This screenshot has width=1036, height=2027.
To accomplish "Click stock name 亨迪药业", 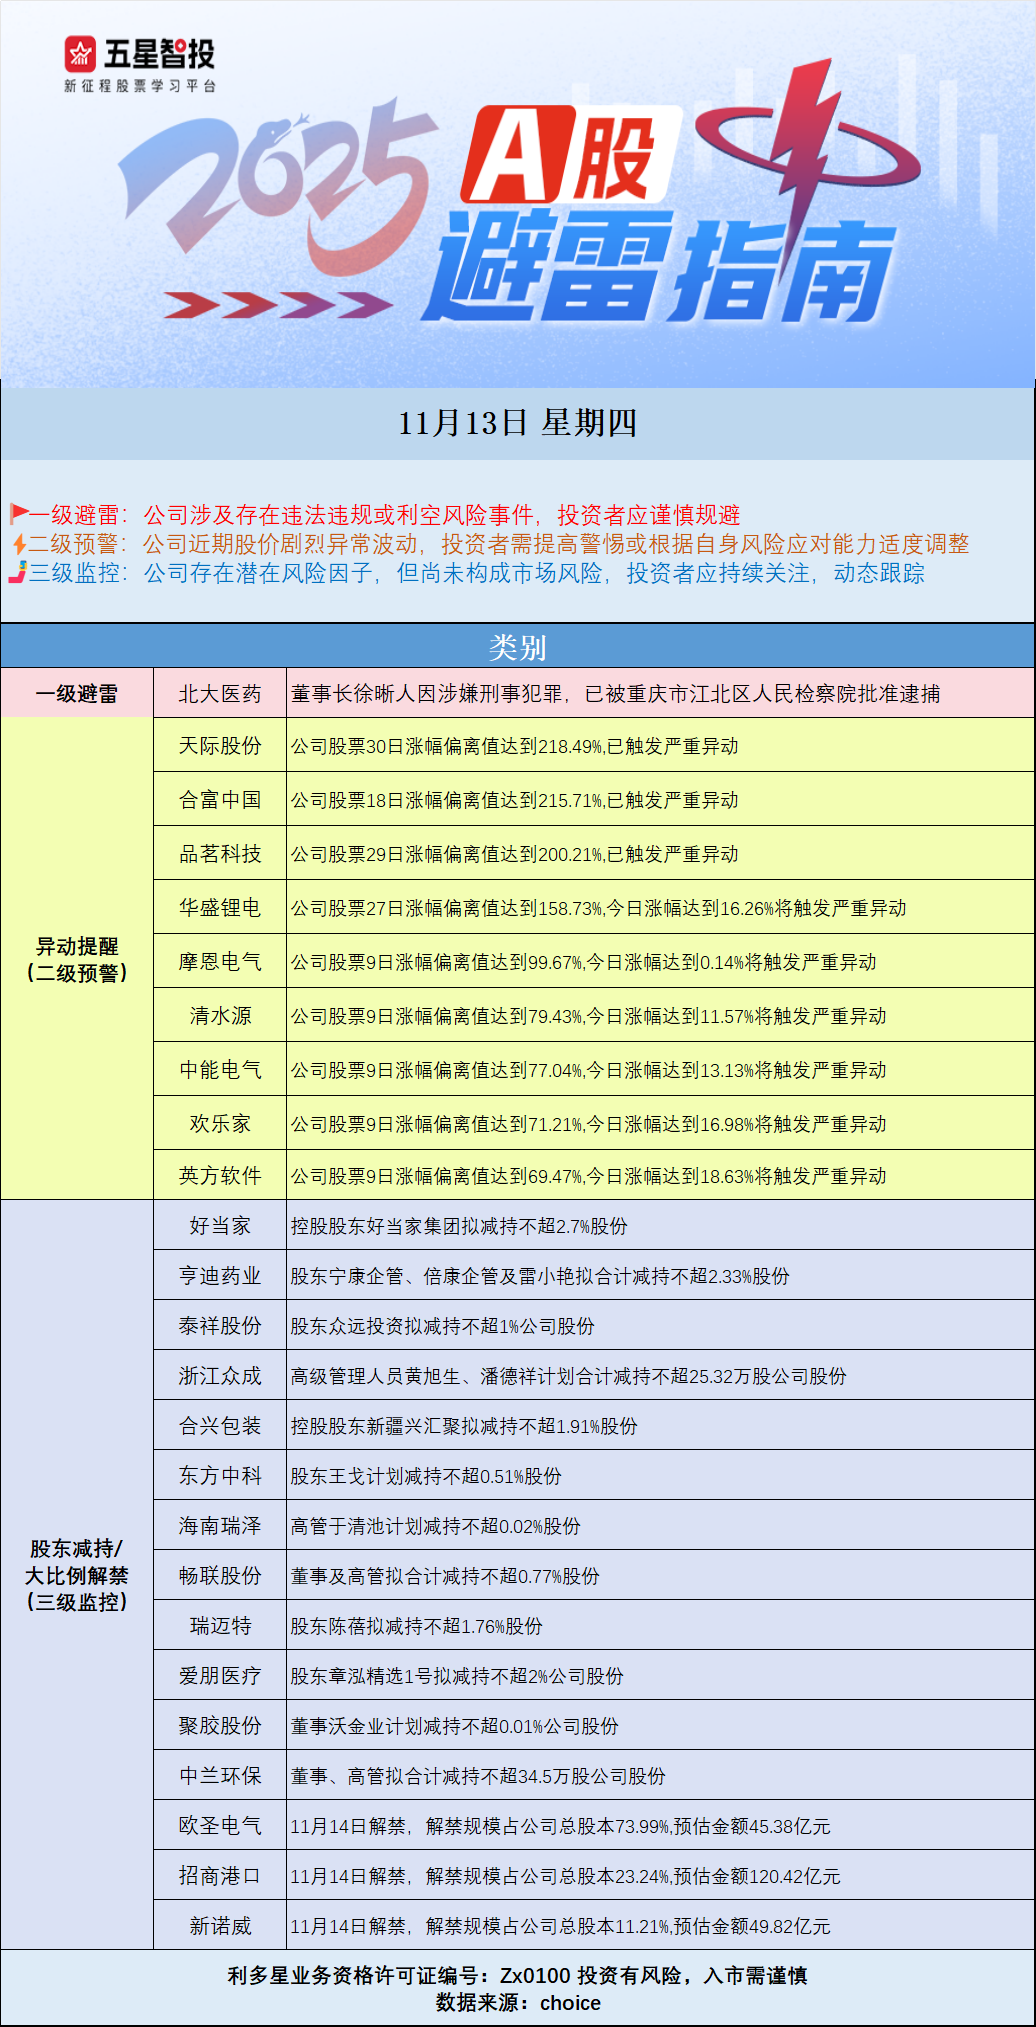I will click(220, 1275).
